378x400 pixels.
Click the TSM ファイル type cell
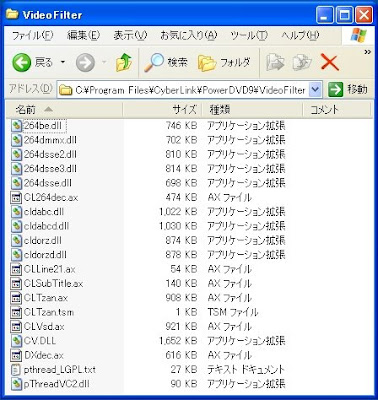233,312
